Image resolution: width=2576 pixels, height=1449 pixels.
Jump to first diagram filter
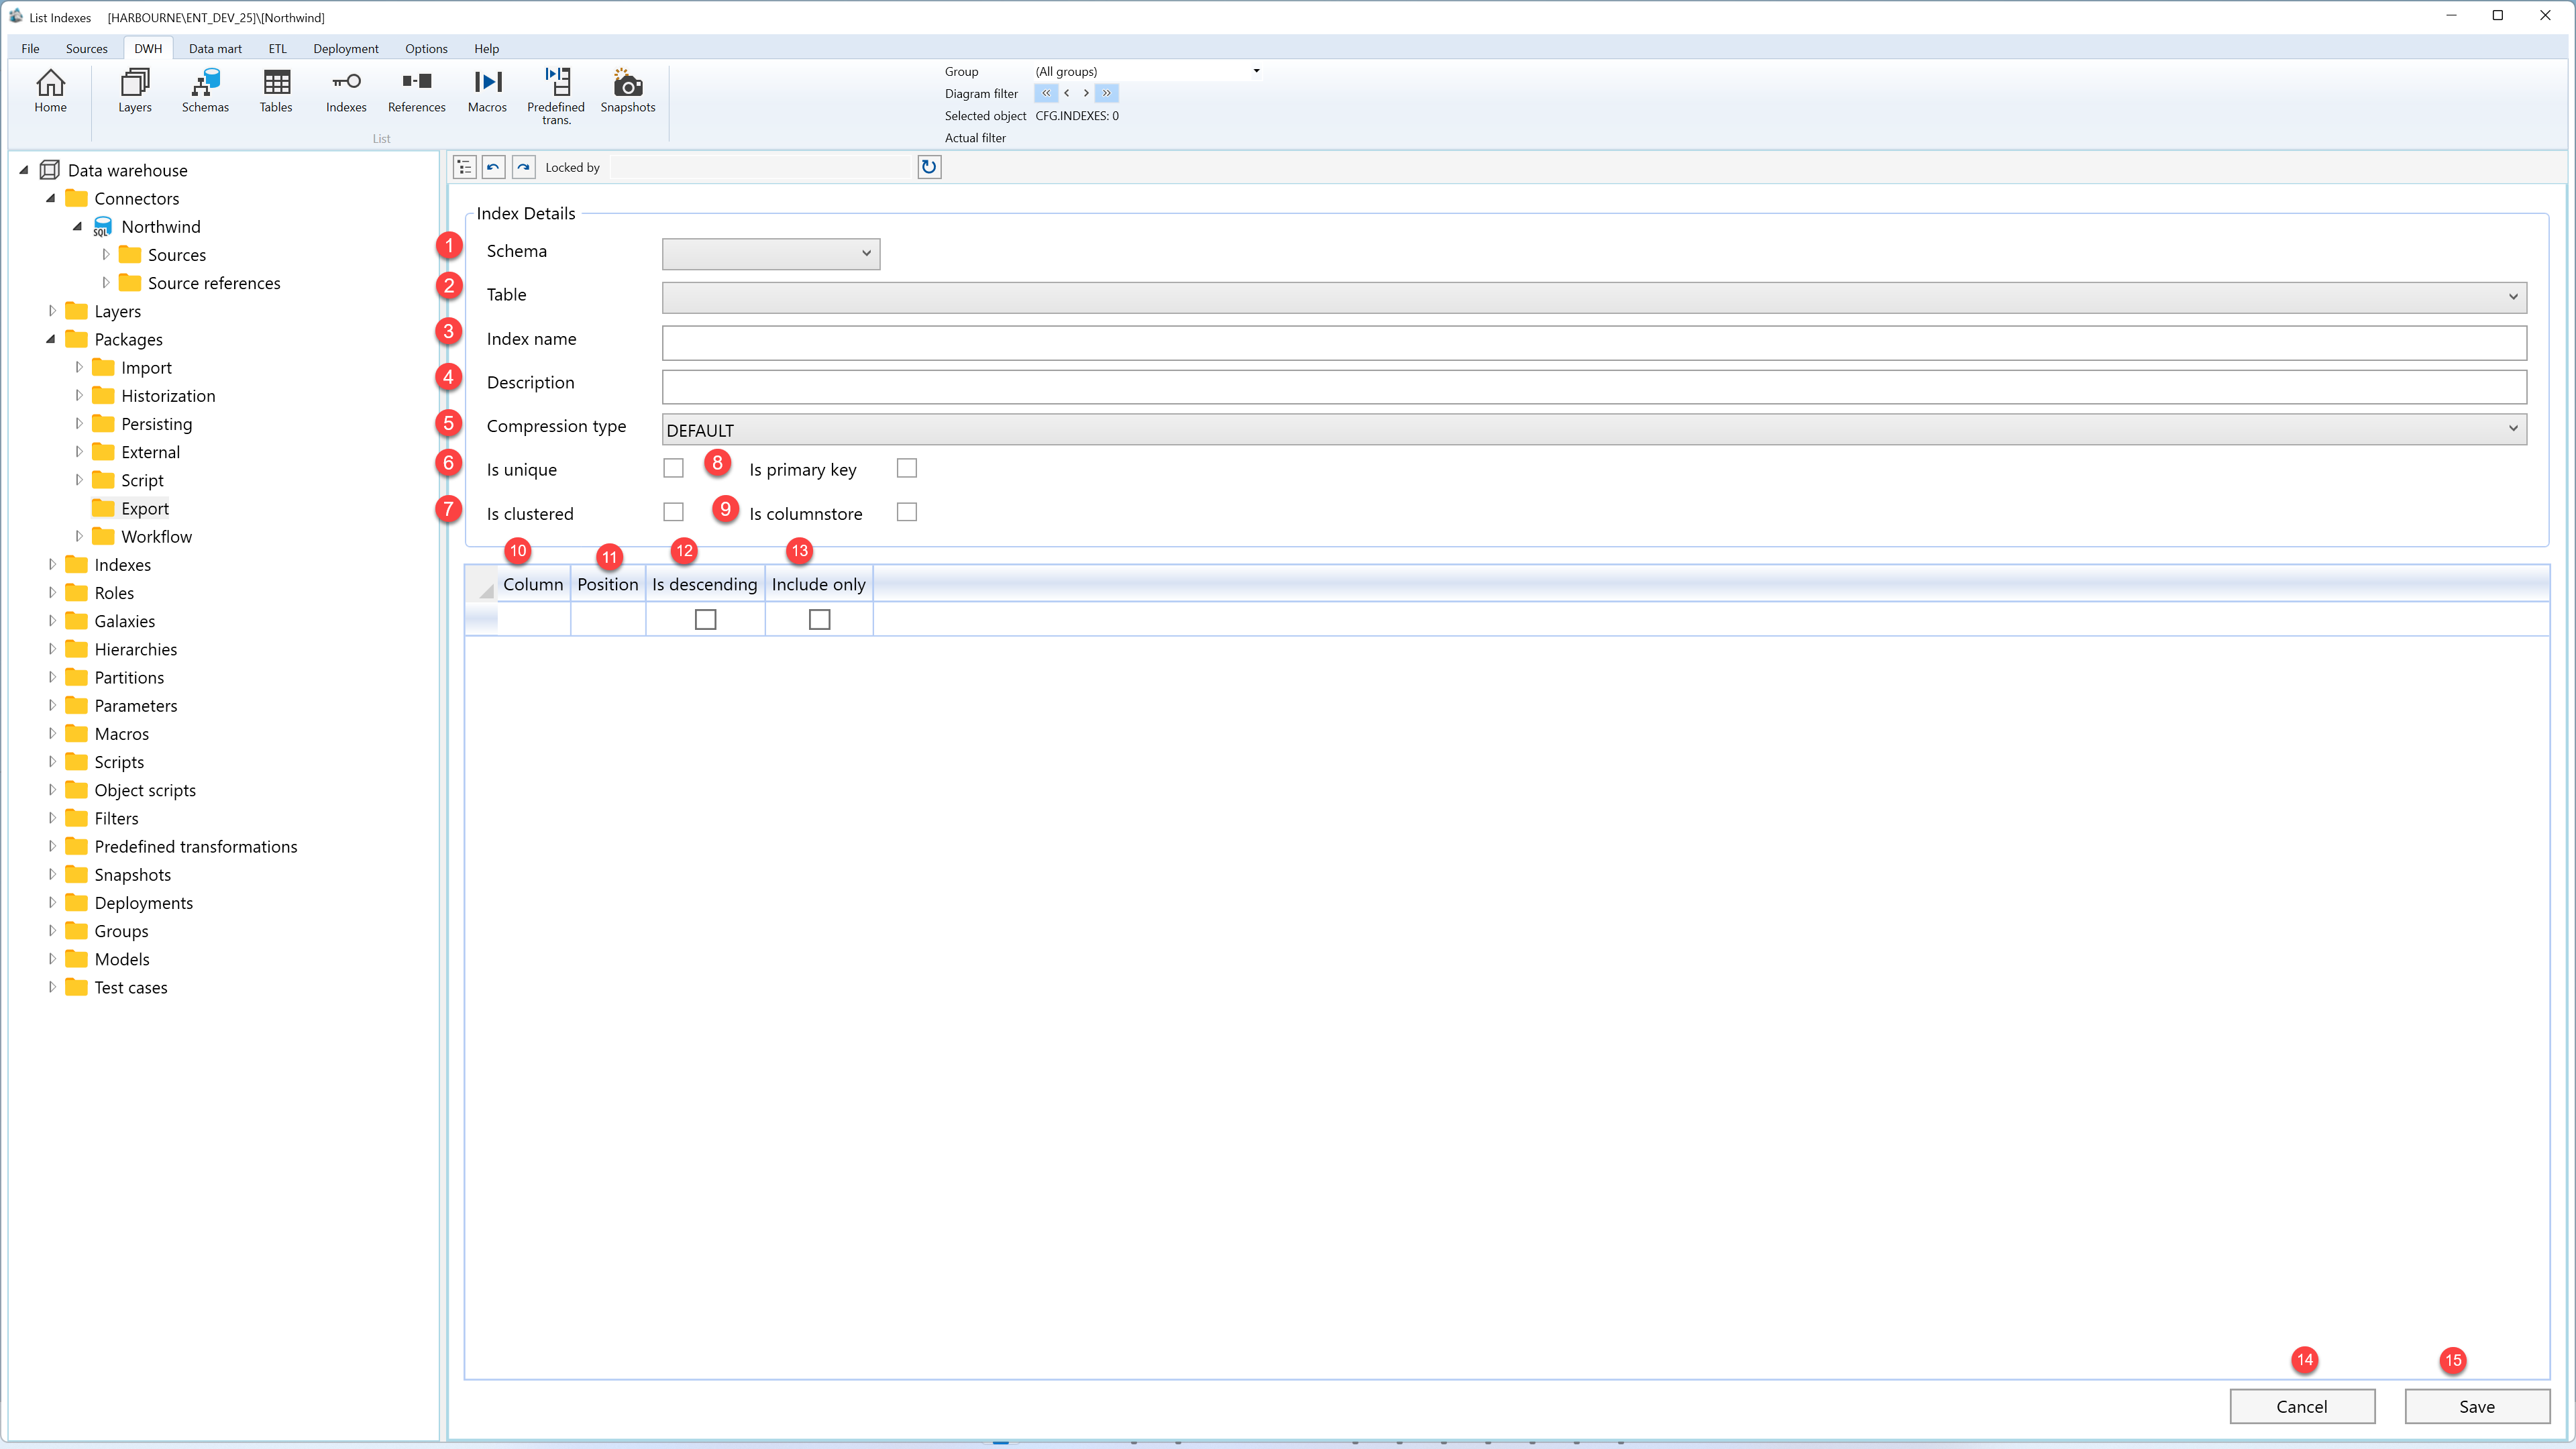point(1046,93)
